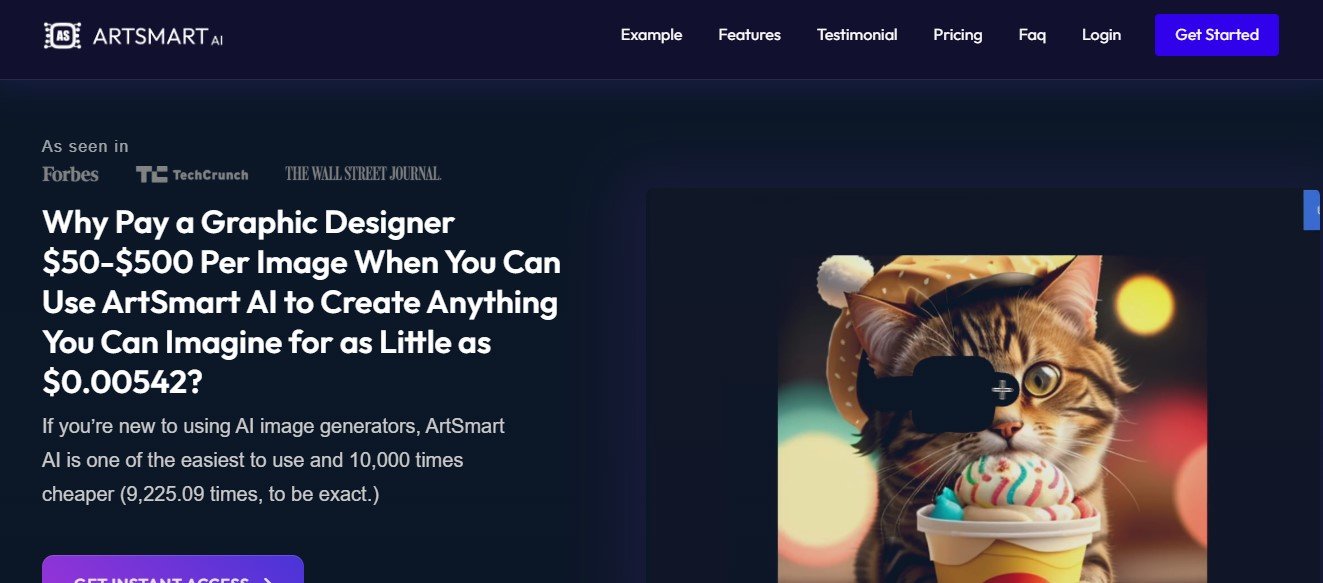Click the "As seen in" label
The width and height of the screenshot is (1323, 583).
point(85,146)
